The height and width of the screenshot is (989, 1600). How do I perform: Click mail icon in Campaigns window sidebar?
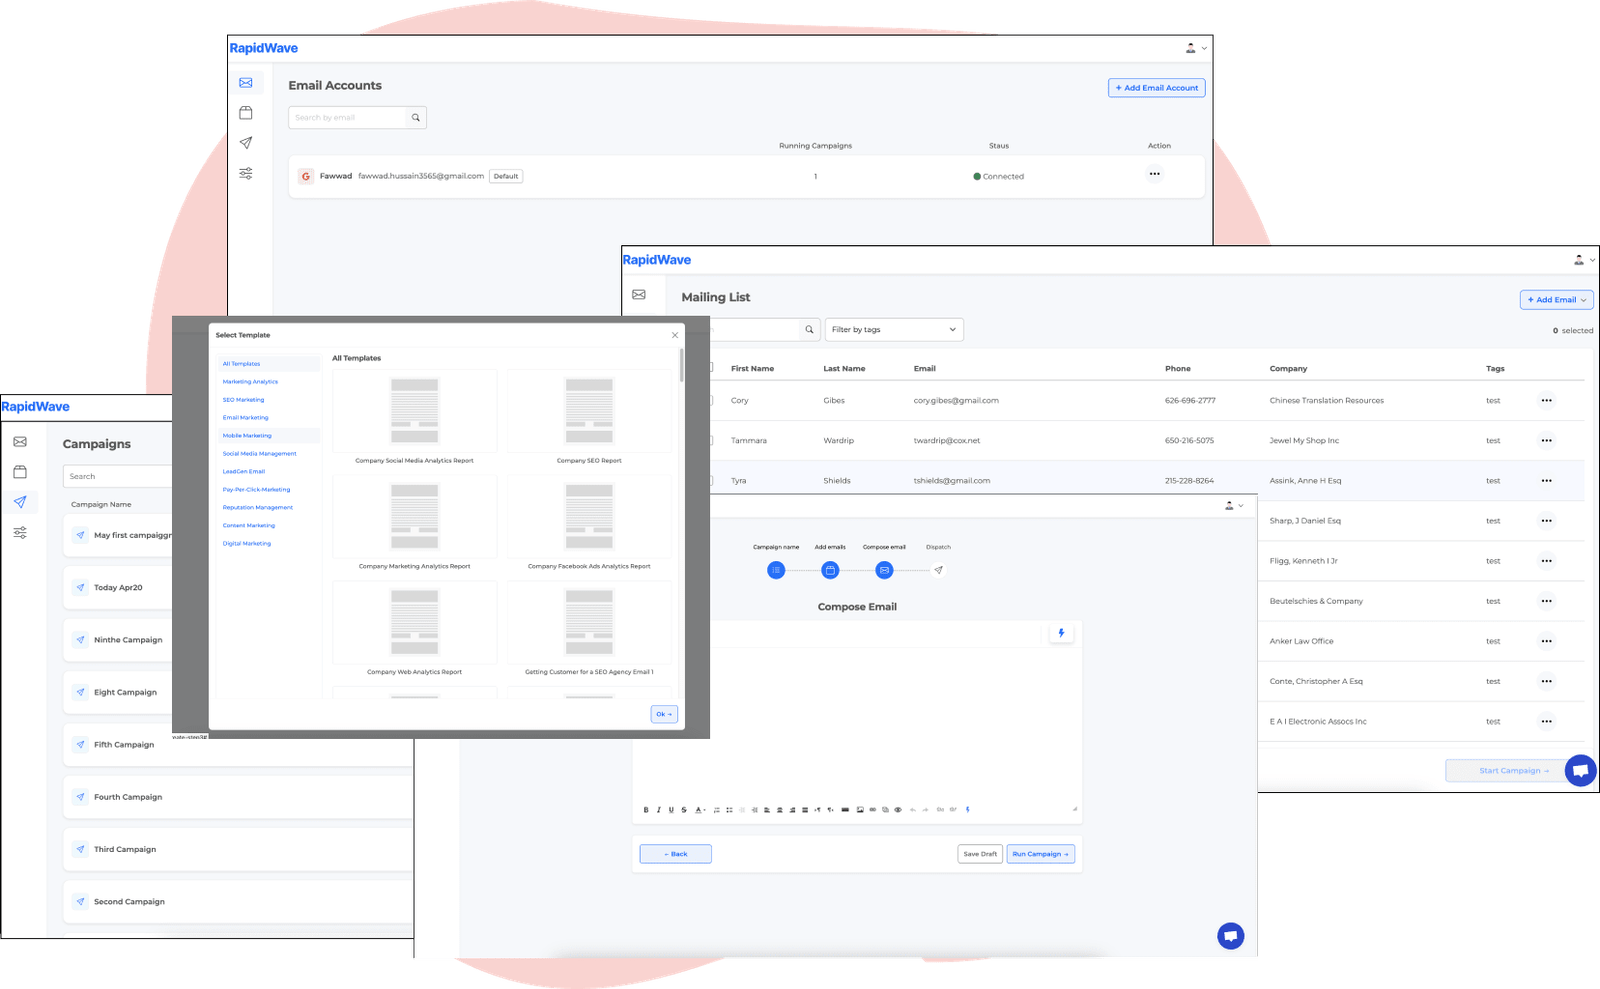(20, 442)
